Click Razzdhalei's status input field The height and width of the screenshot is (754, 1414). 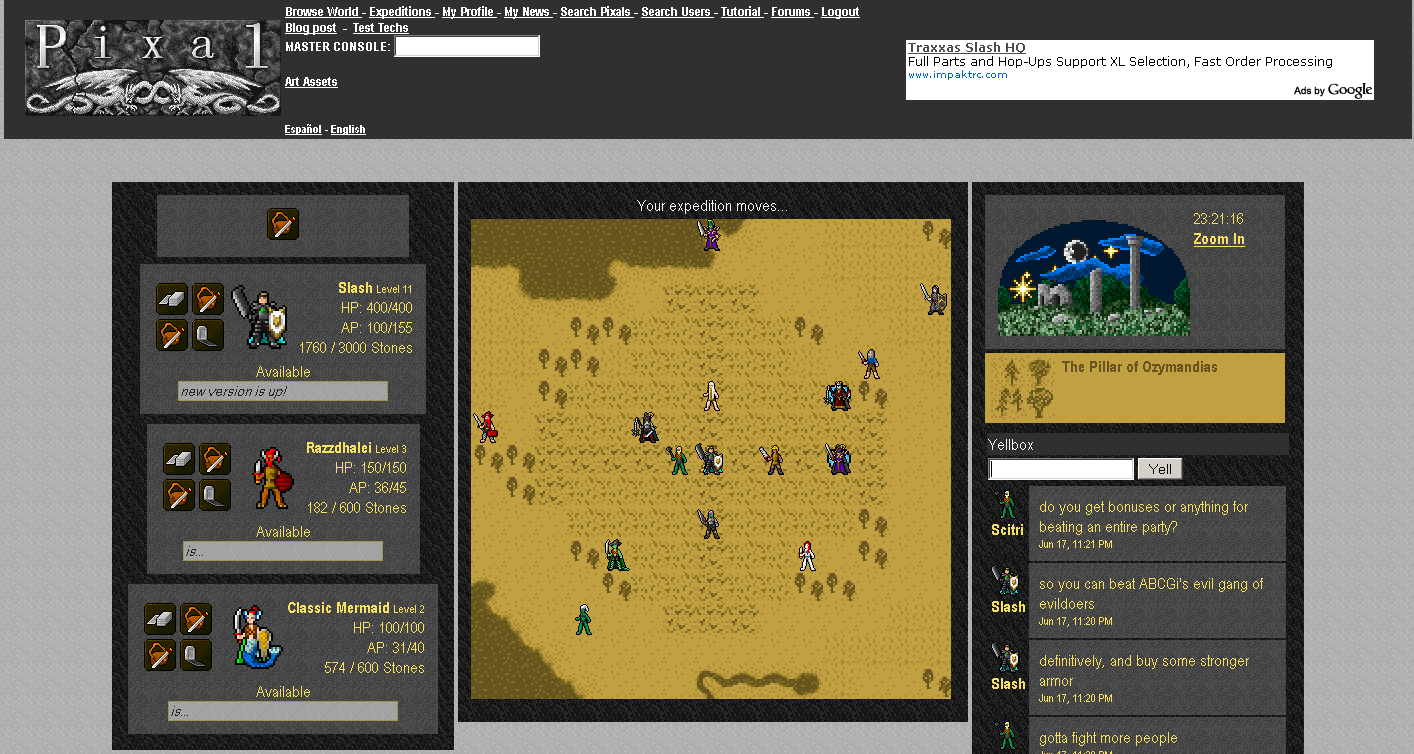coord(283,551)
